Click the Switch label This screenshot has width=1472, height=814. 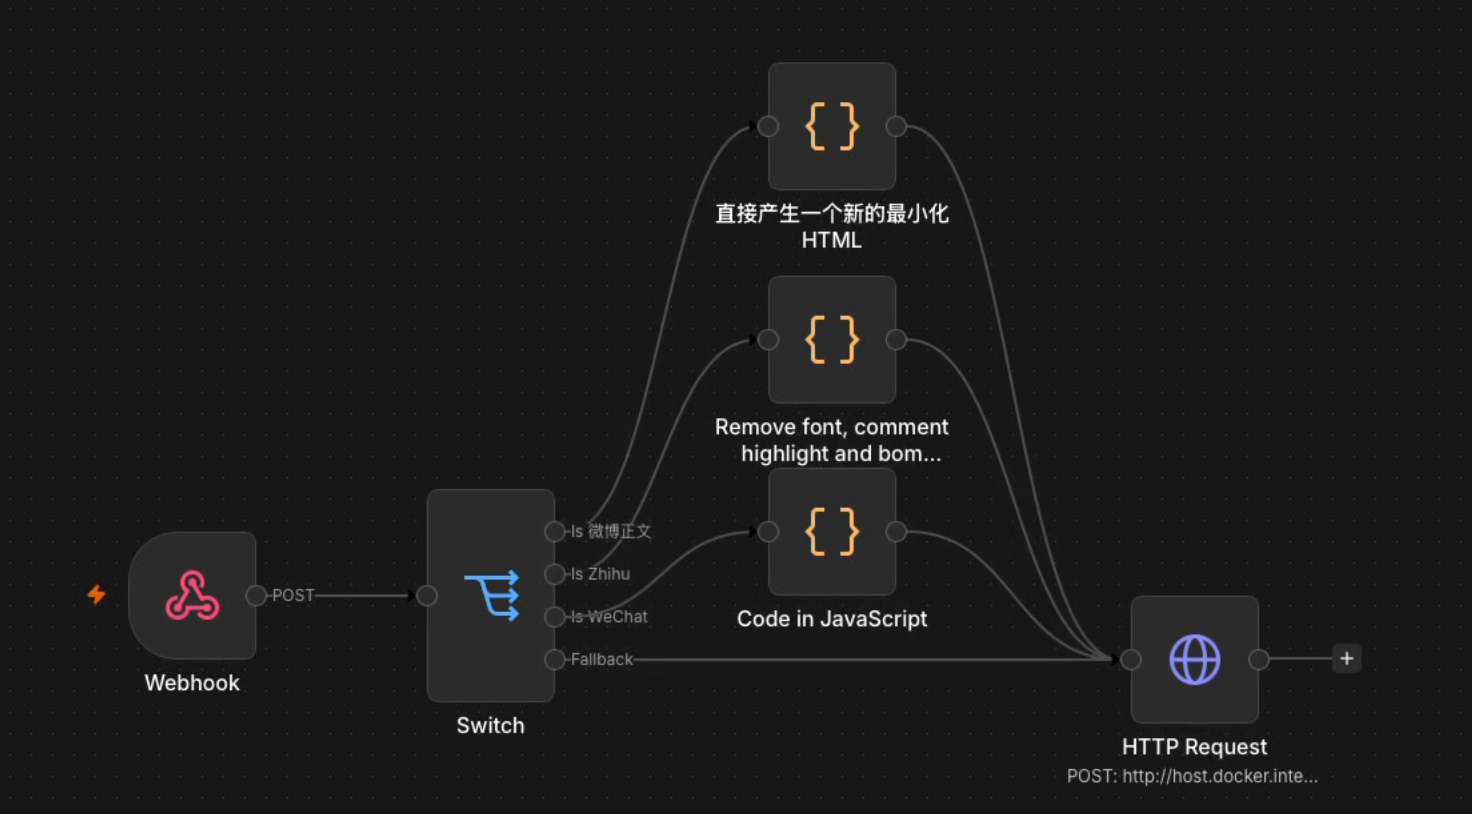point(490,726)
